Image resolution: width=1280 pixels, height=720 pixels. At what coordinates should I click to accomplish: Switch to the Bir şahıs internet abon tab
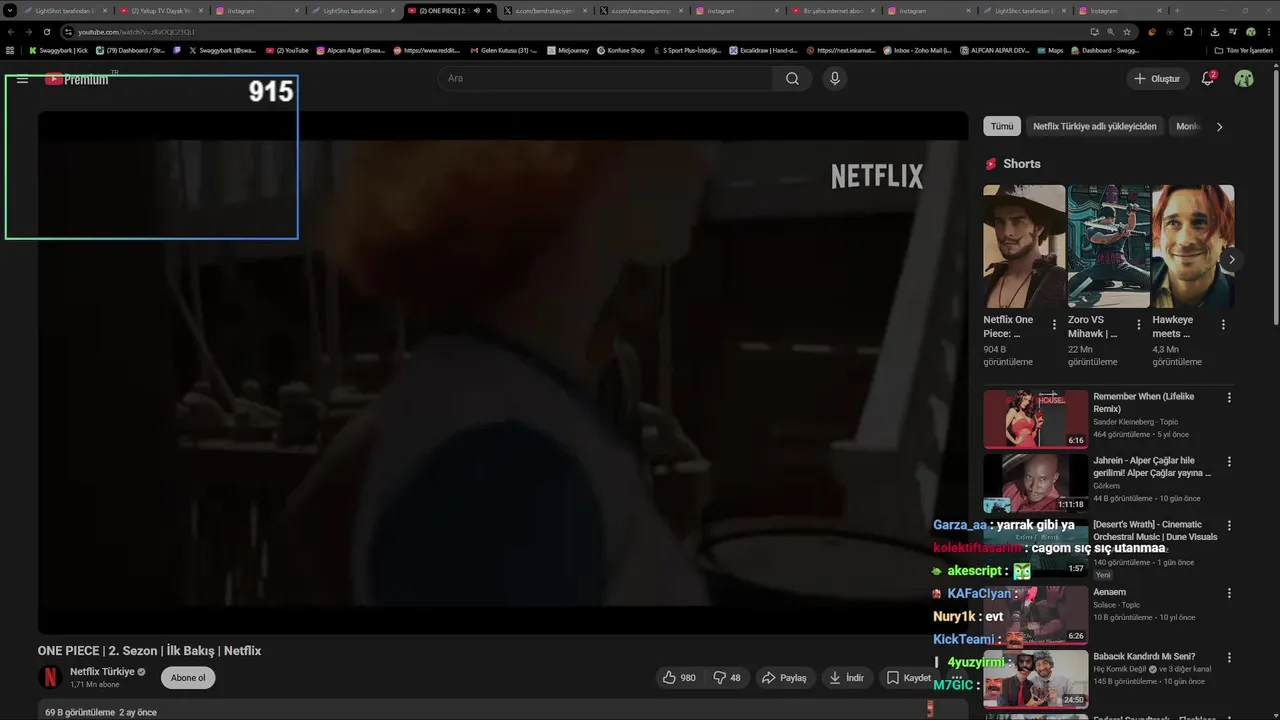coord(832,10)
